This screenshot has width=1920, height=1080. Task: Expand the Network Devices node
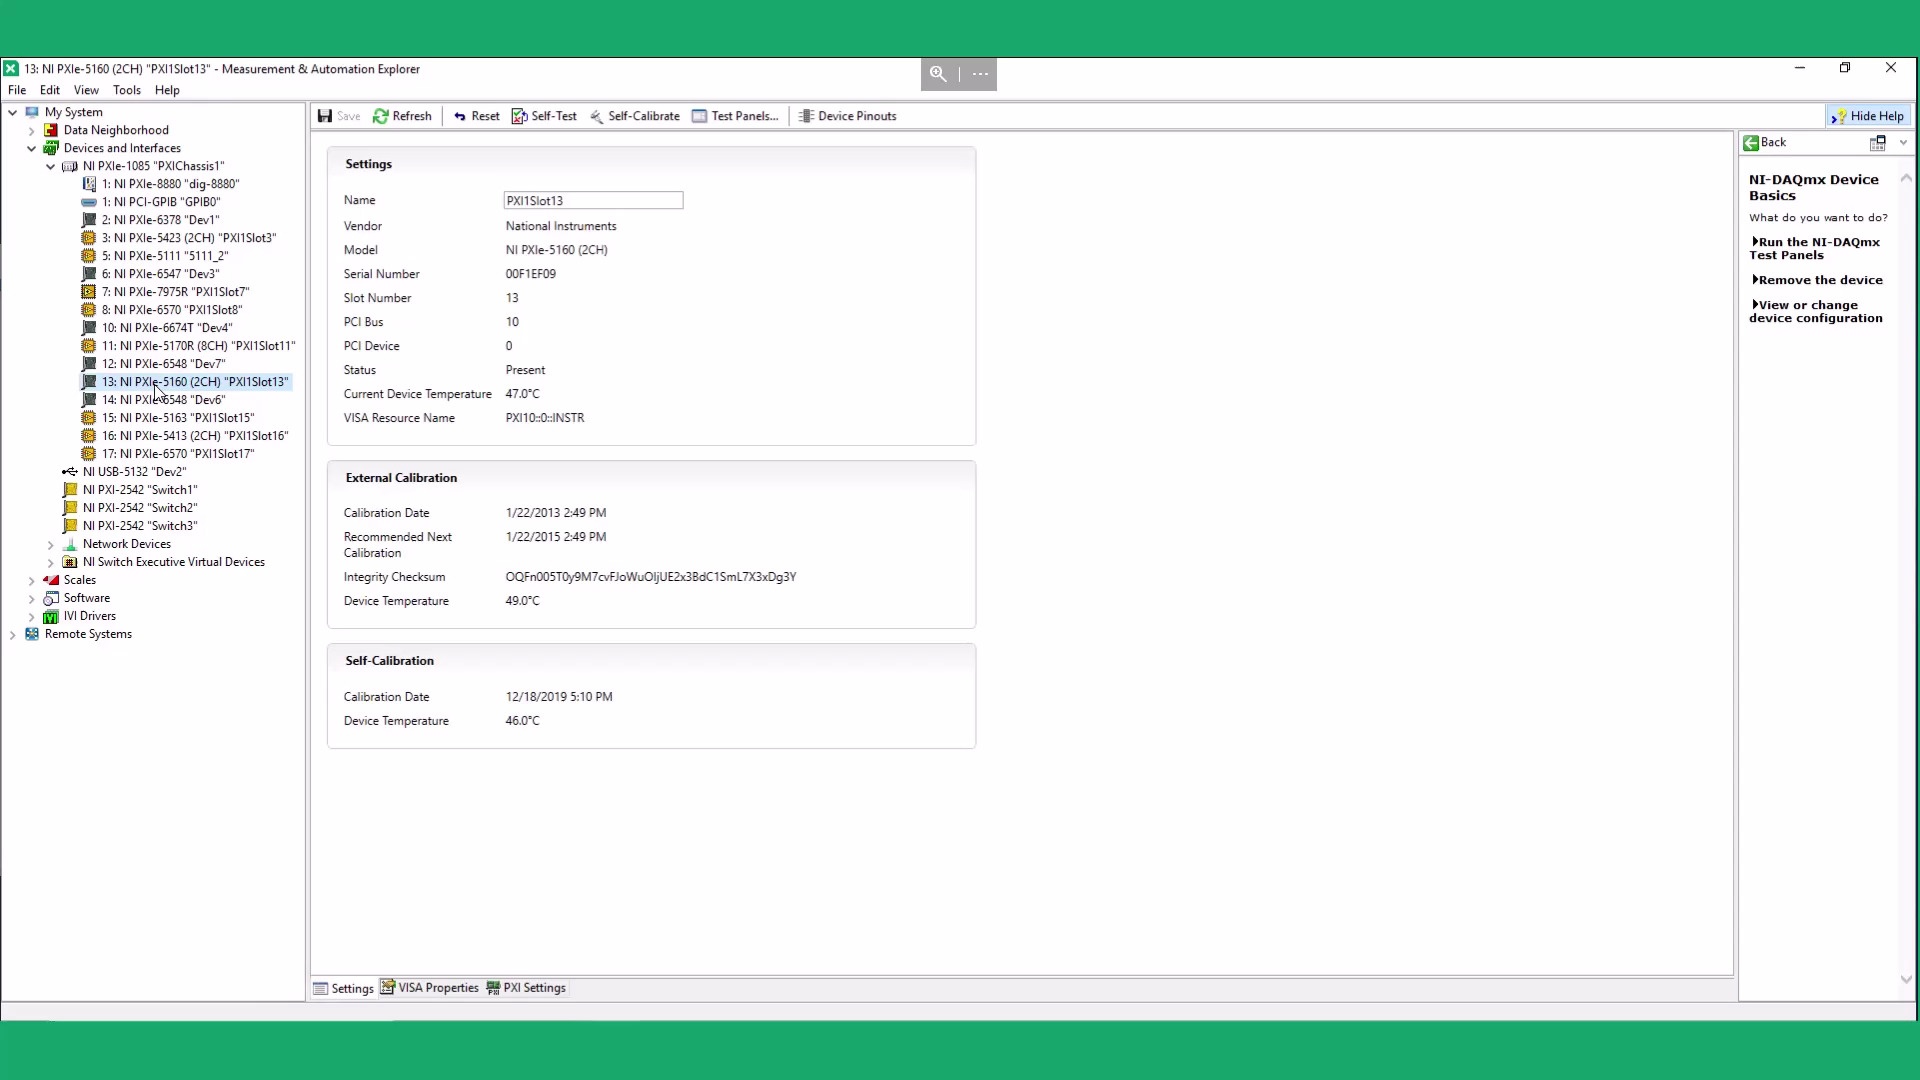tap(51, 545)
